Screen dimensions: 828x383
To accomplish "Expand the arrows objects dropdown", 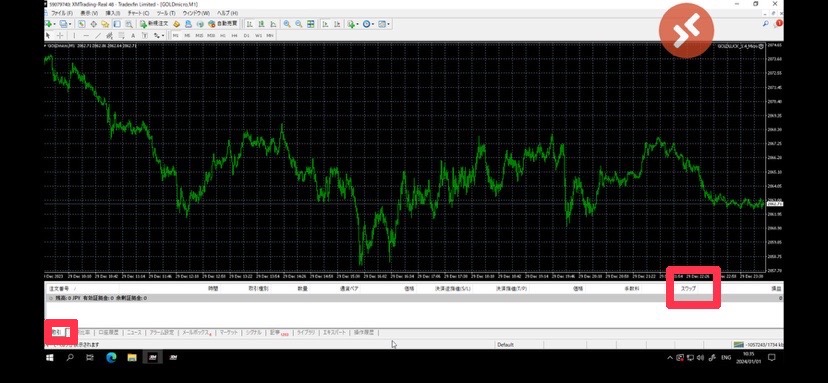I will [163, 35].
